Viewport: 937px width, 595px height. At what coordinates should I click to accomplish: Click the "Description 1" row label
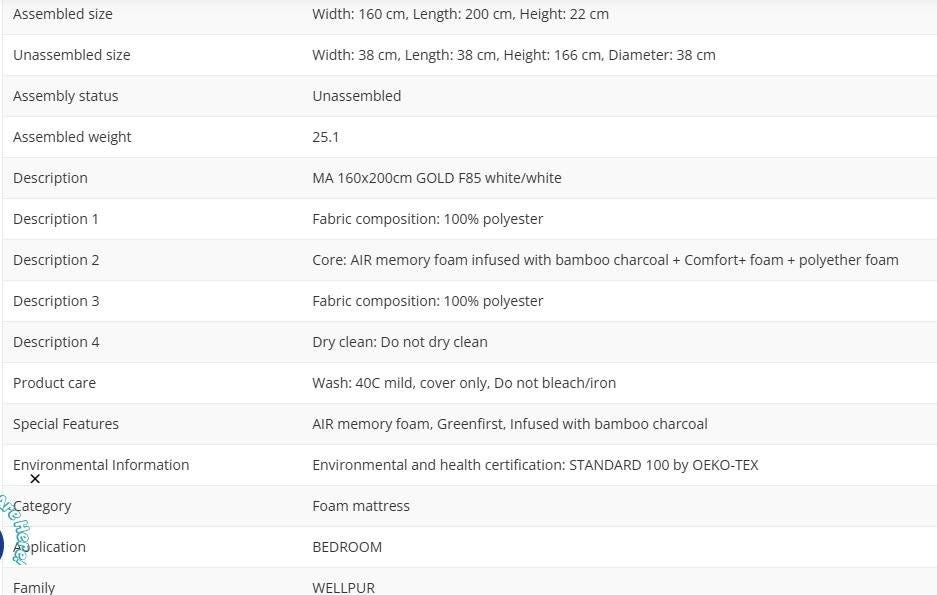(x=56, y=219)
